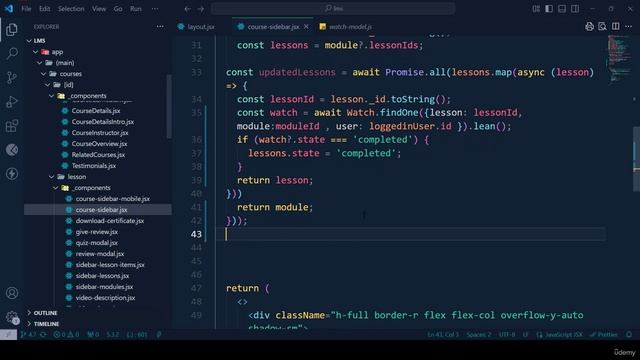Click the errors and warnings status item
Image resolution: width=640 pixels, height=360 pixels.
66,335
